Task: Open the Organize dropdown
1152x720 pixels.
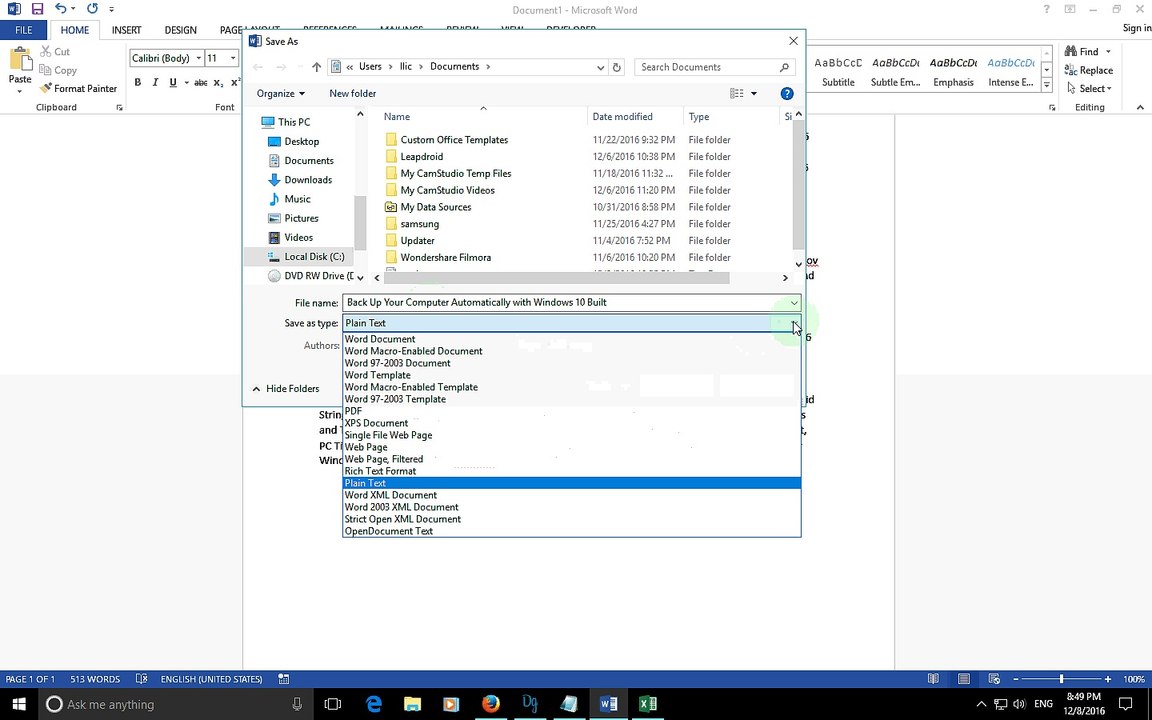Action: (280, 93)
